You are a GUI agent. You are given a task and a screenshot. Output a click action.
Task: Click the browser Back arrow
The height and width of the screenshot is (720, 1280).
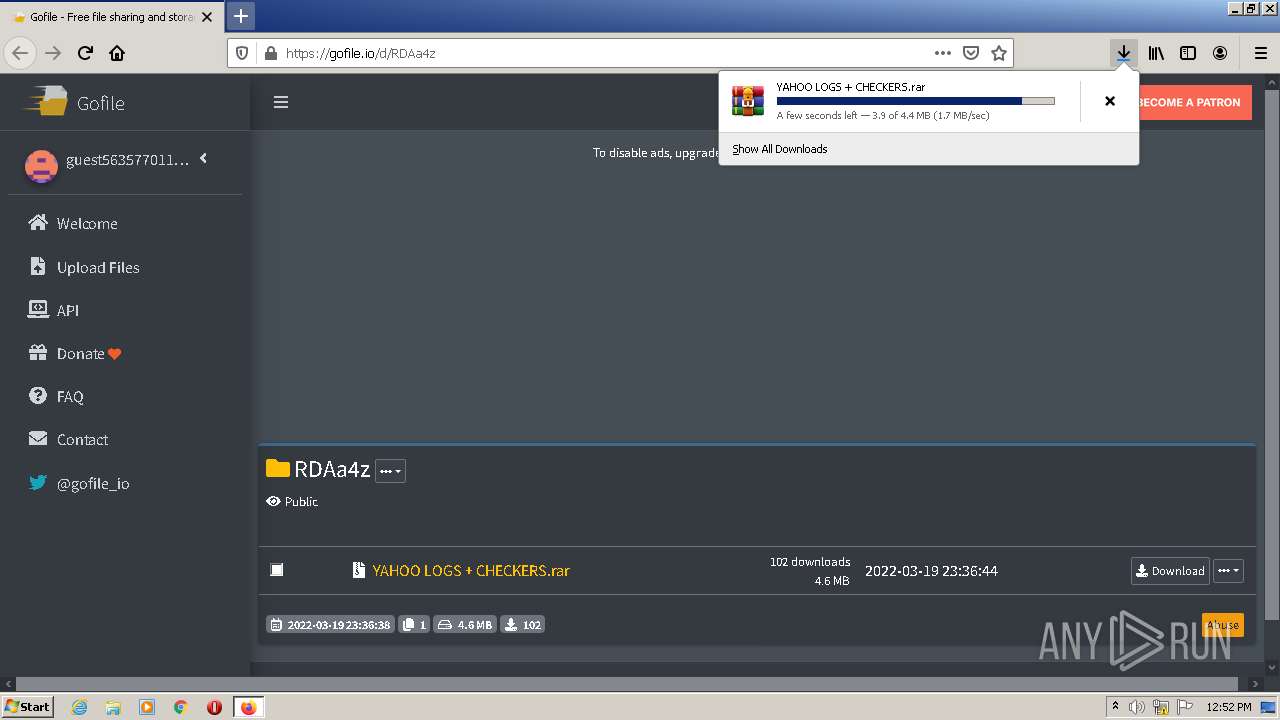coord(21,53)
